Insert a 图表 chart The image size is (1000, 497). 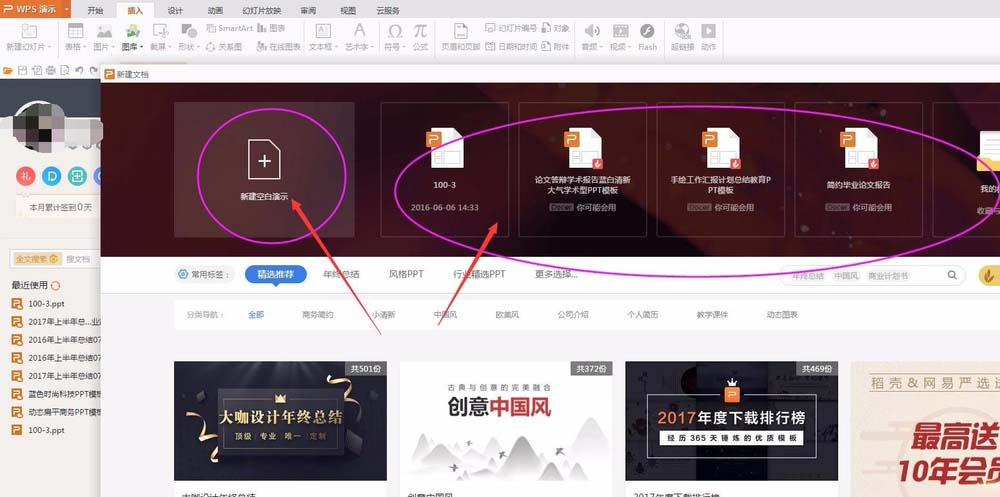(271, 28)
